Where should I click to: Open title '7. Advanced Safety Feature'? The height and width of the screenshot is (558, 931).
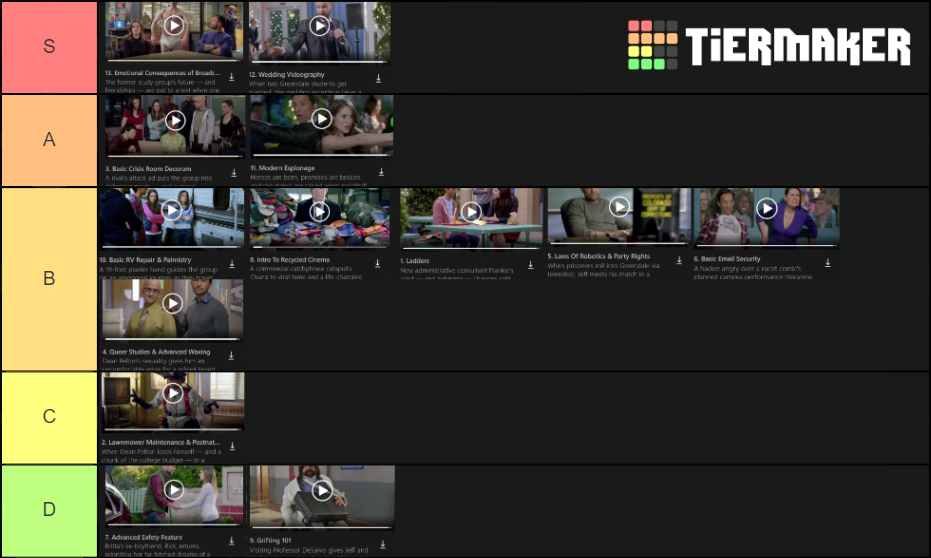[x=144, y=537]
